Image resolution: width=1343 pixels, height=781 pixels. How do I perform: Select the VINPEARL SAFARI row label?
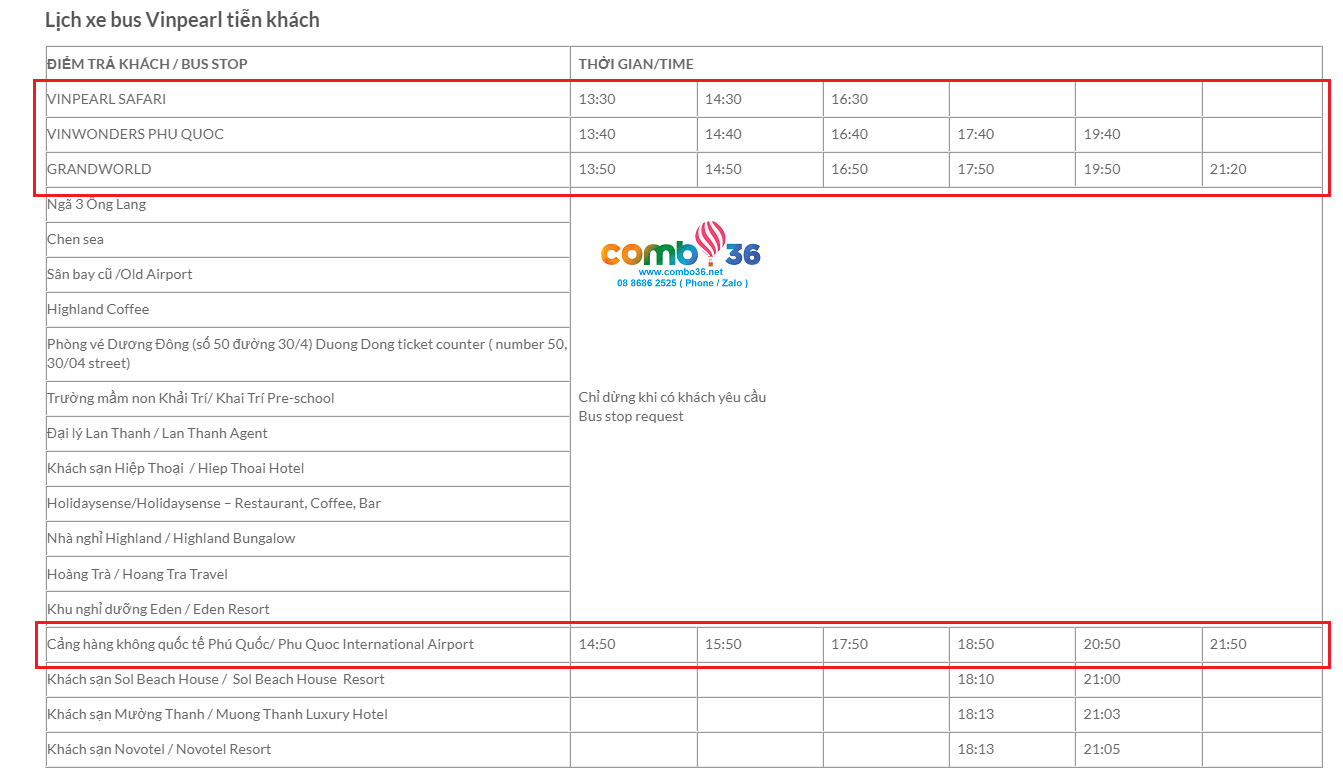point(107,99)
